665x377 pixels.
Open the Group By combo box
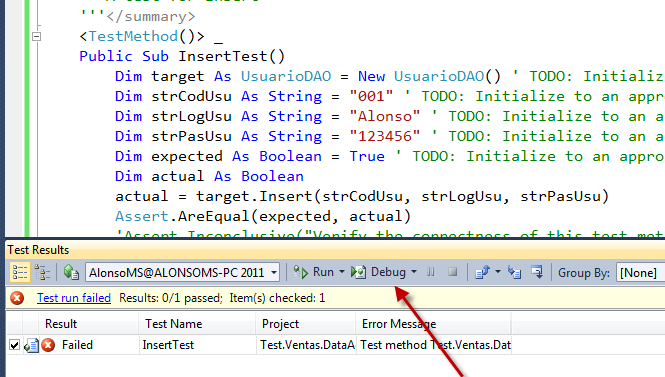click(x=640, y=272)
